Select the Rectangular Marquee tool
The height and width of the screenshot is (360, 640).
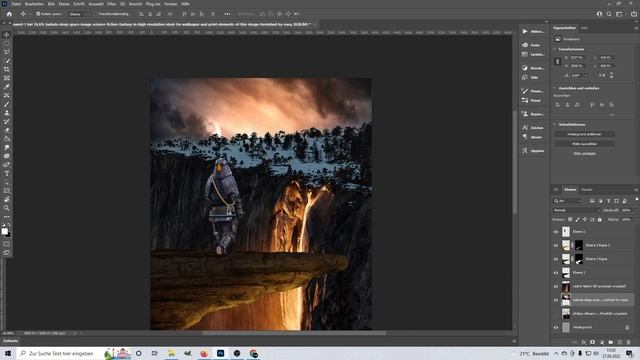7,43
